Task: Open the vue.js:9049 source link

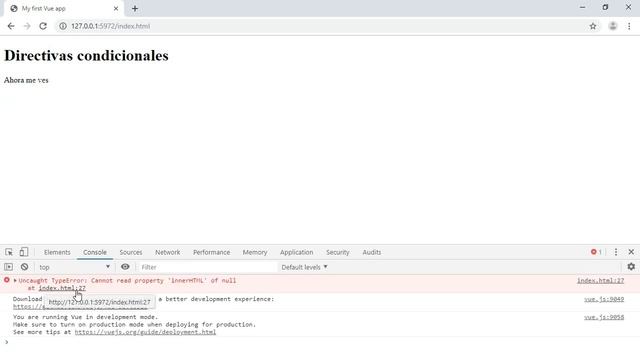Action: pyautogui.click(x=604, y=299)
